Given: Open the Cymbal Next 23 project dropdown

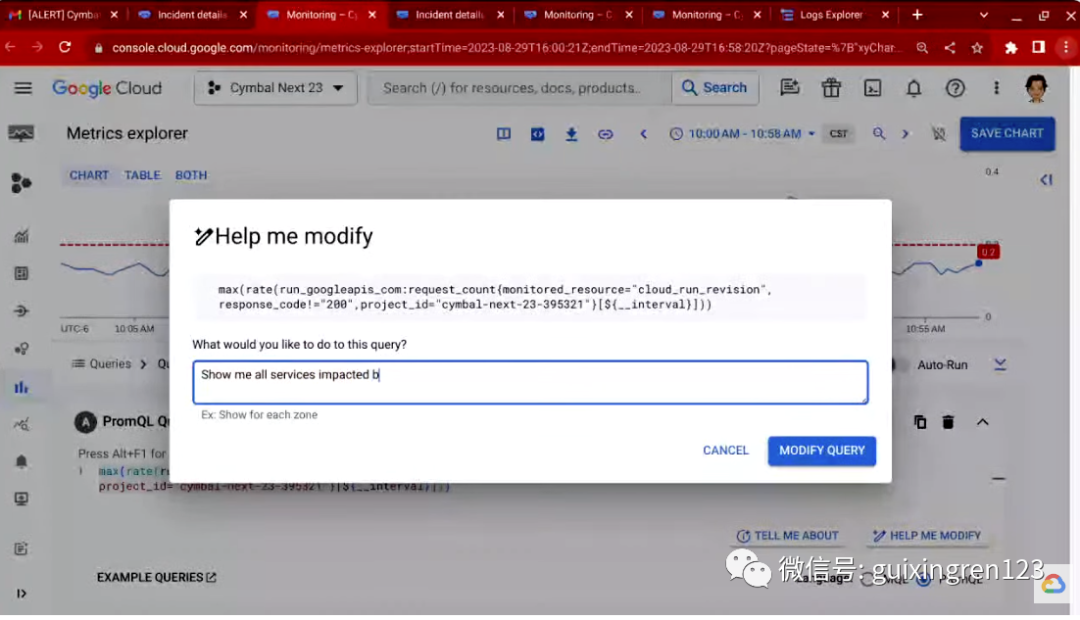Looking at the screenshot, I should click(x=276, y=88).
